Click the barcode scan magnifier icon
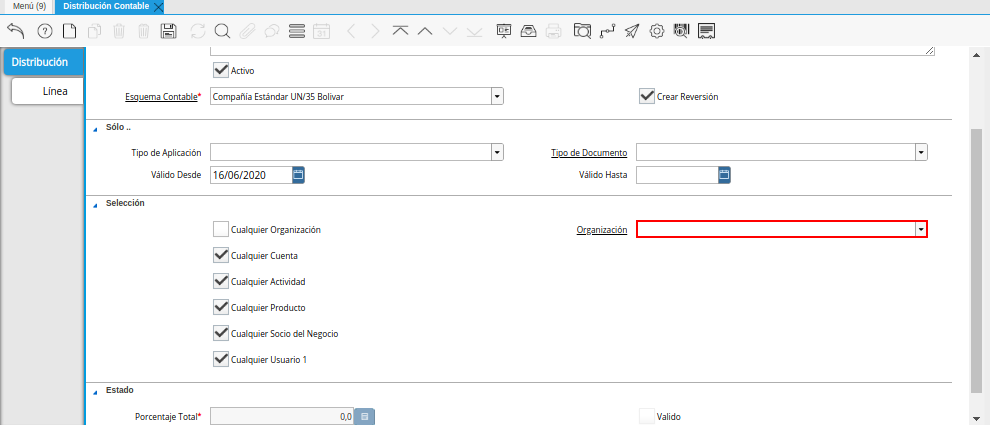The image size is (990, 425). [681, 31]
